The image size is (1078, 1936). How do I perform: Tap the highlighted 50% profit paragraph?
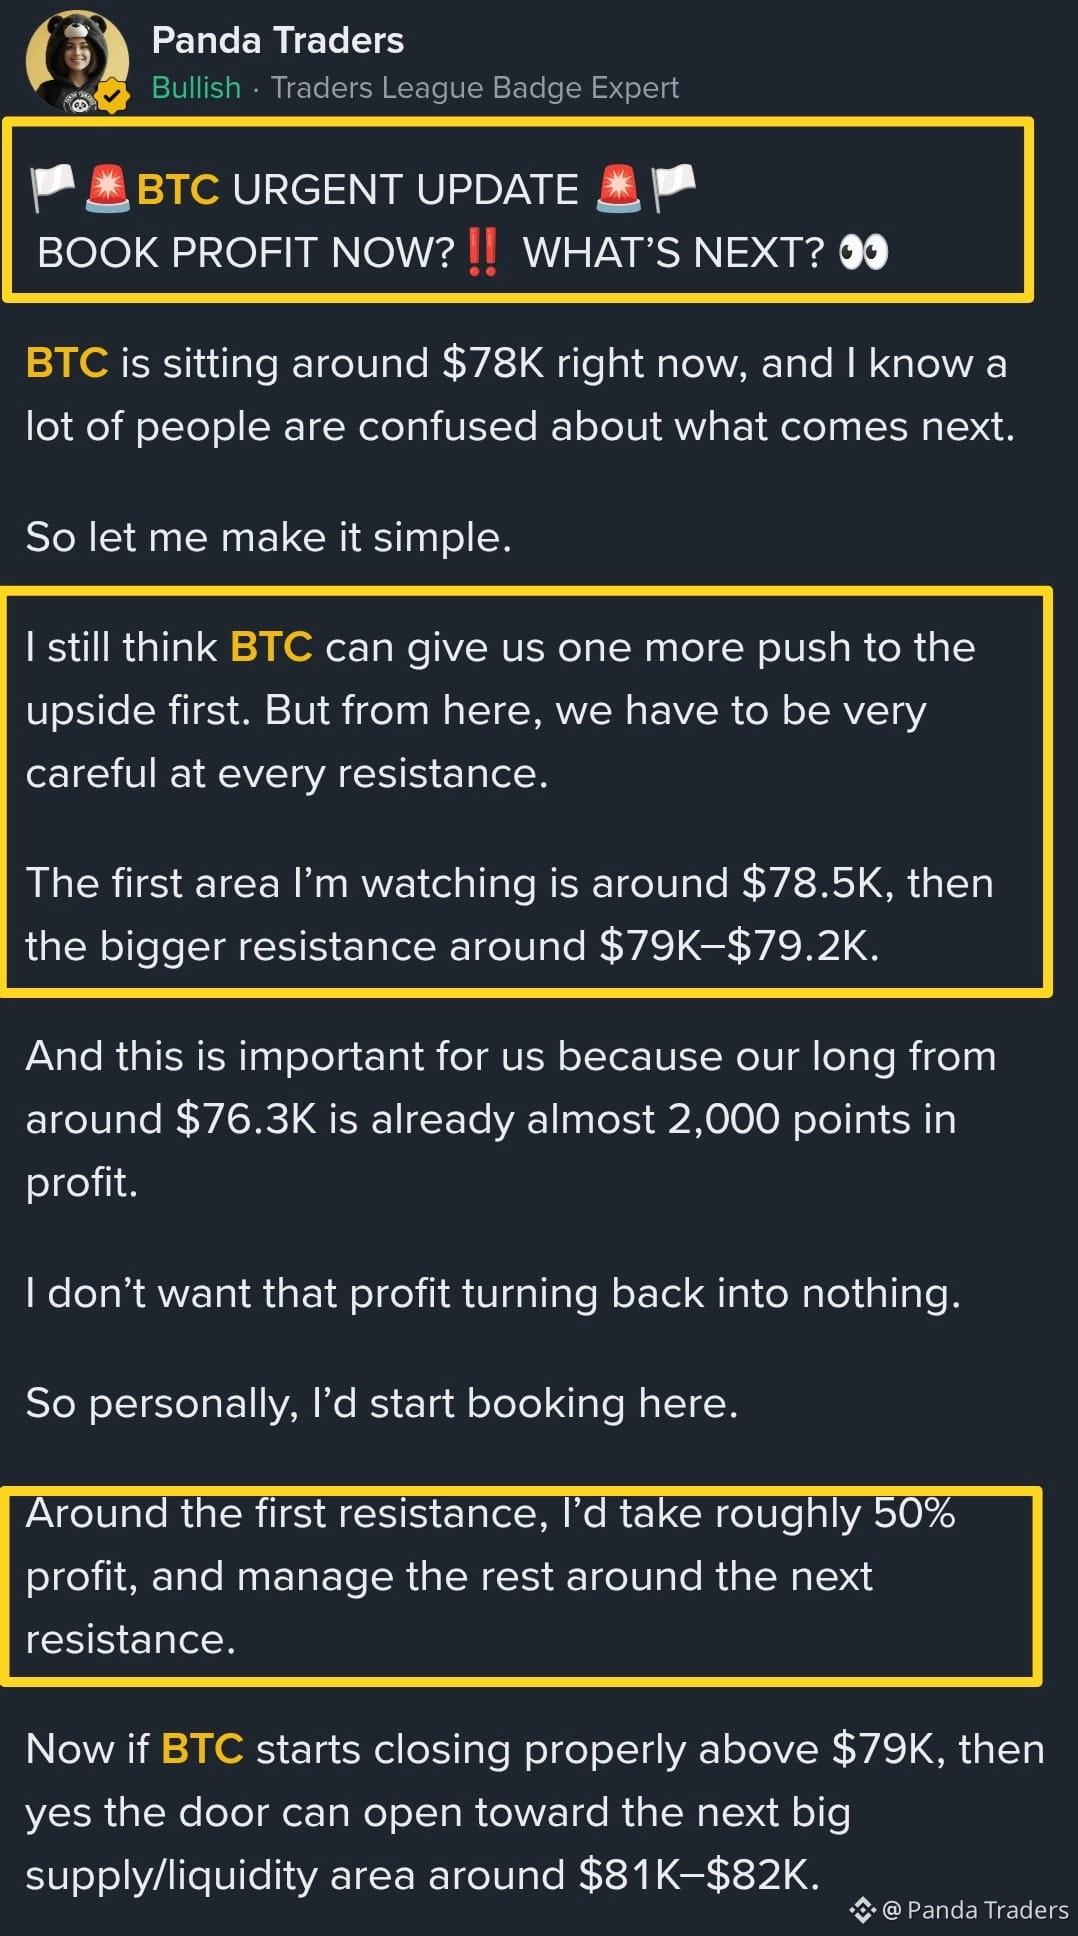[521, 1587]
